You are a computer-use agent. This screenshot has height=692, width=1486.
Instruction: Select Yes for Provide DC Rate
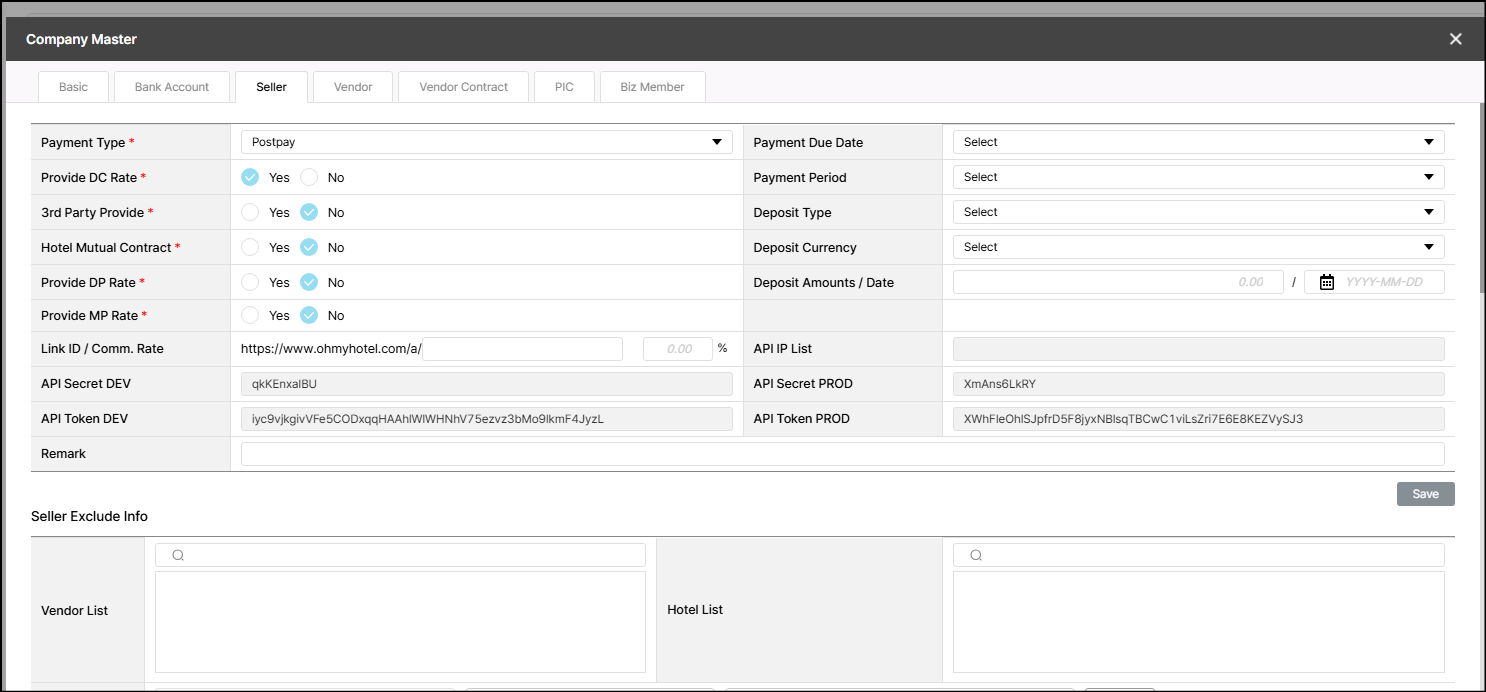tap(250, 178)
